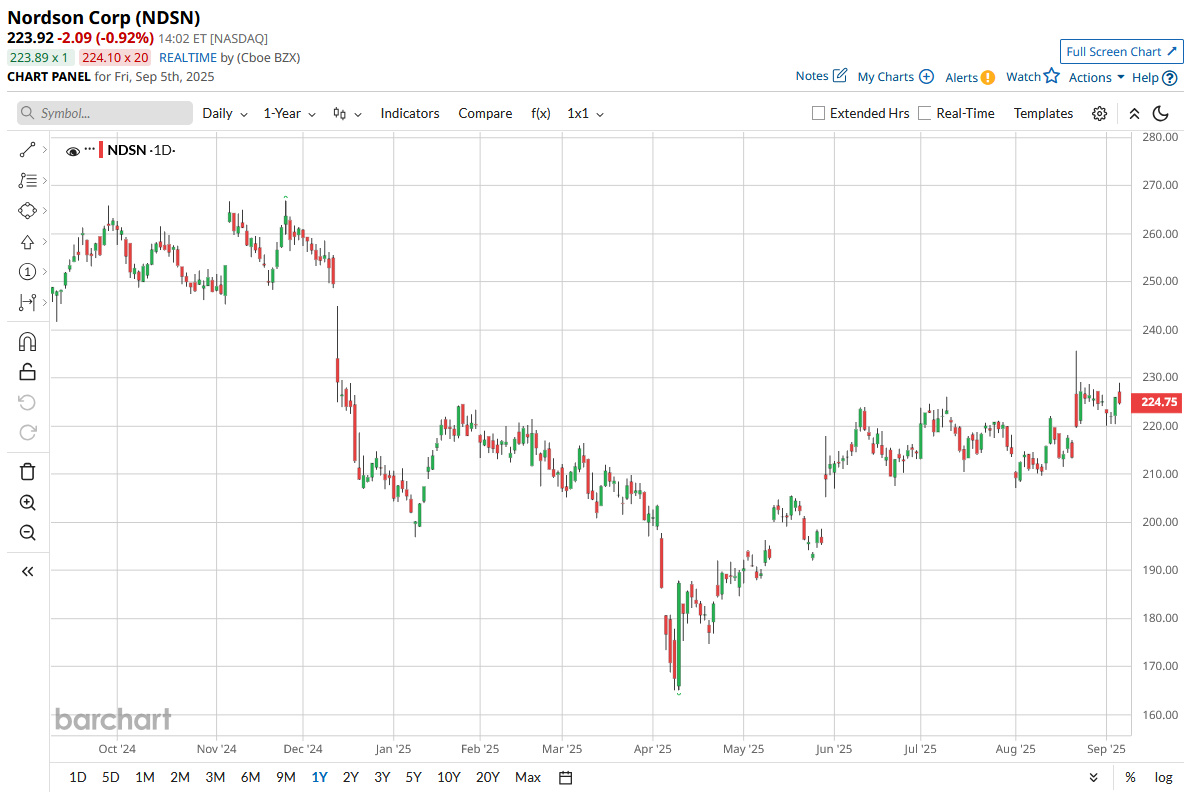Open chart settings gear
The height and width of the screenshot is (792, 1200).
coord(1099,114)
